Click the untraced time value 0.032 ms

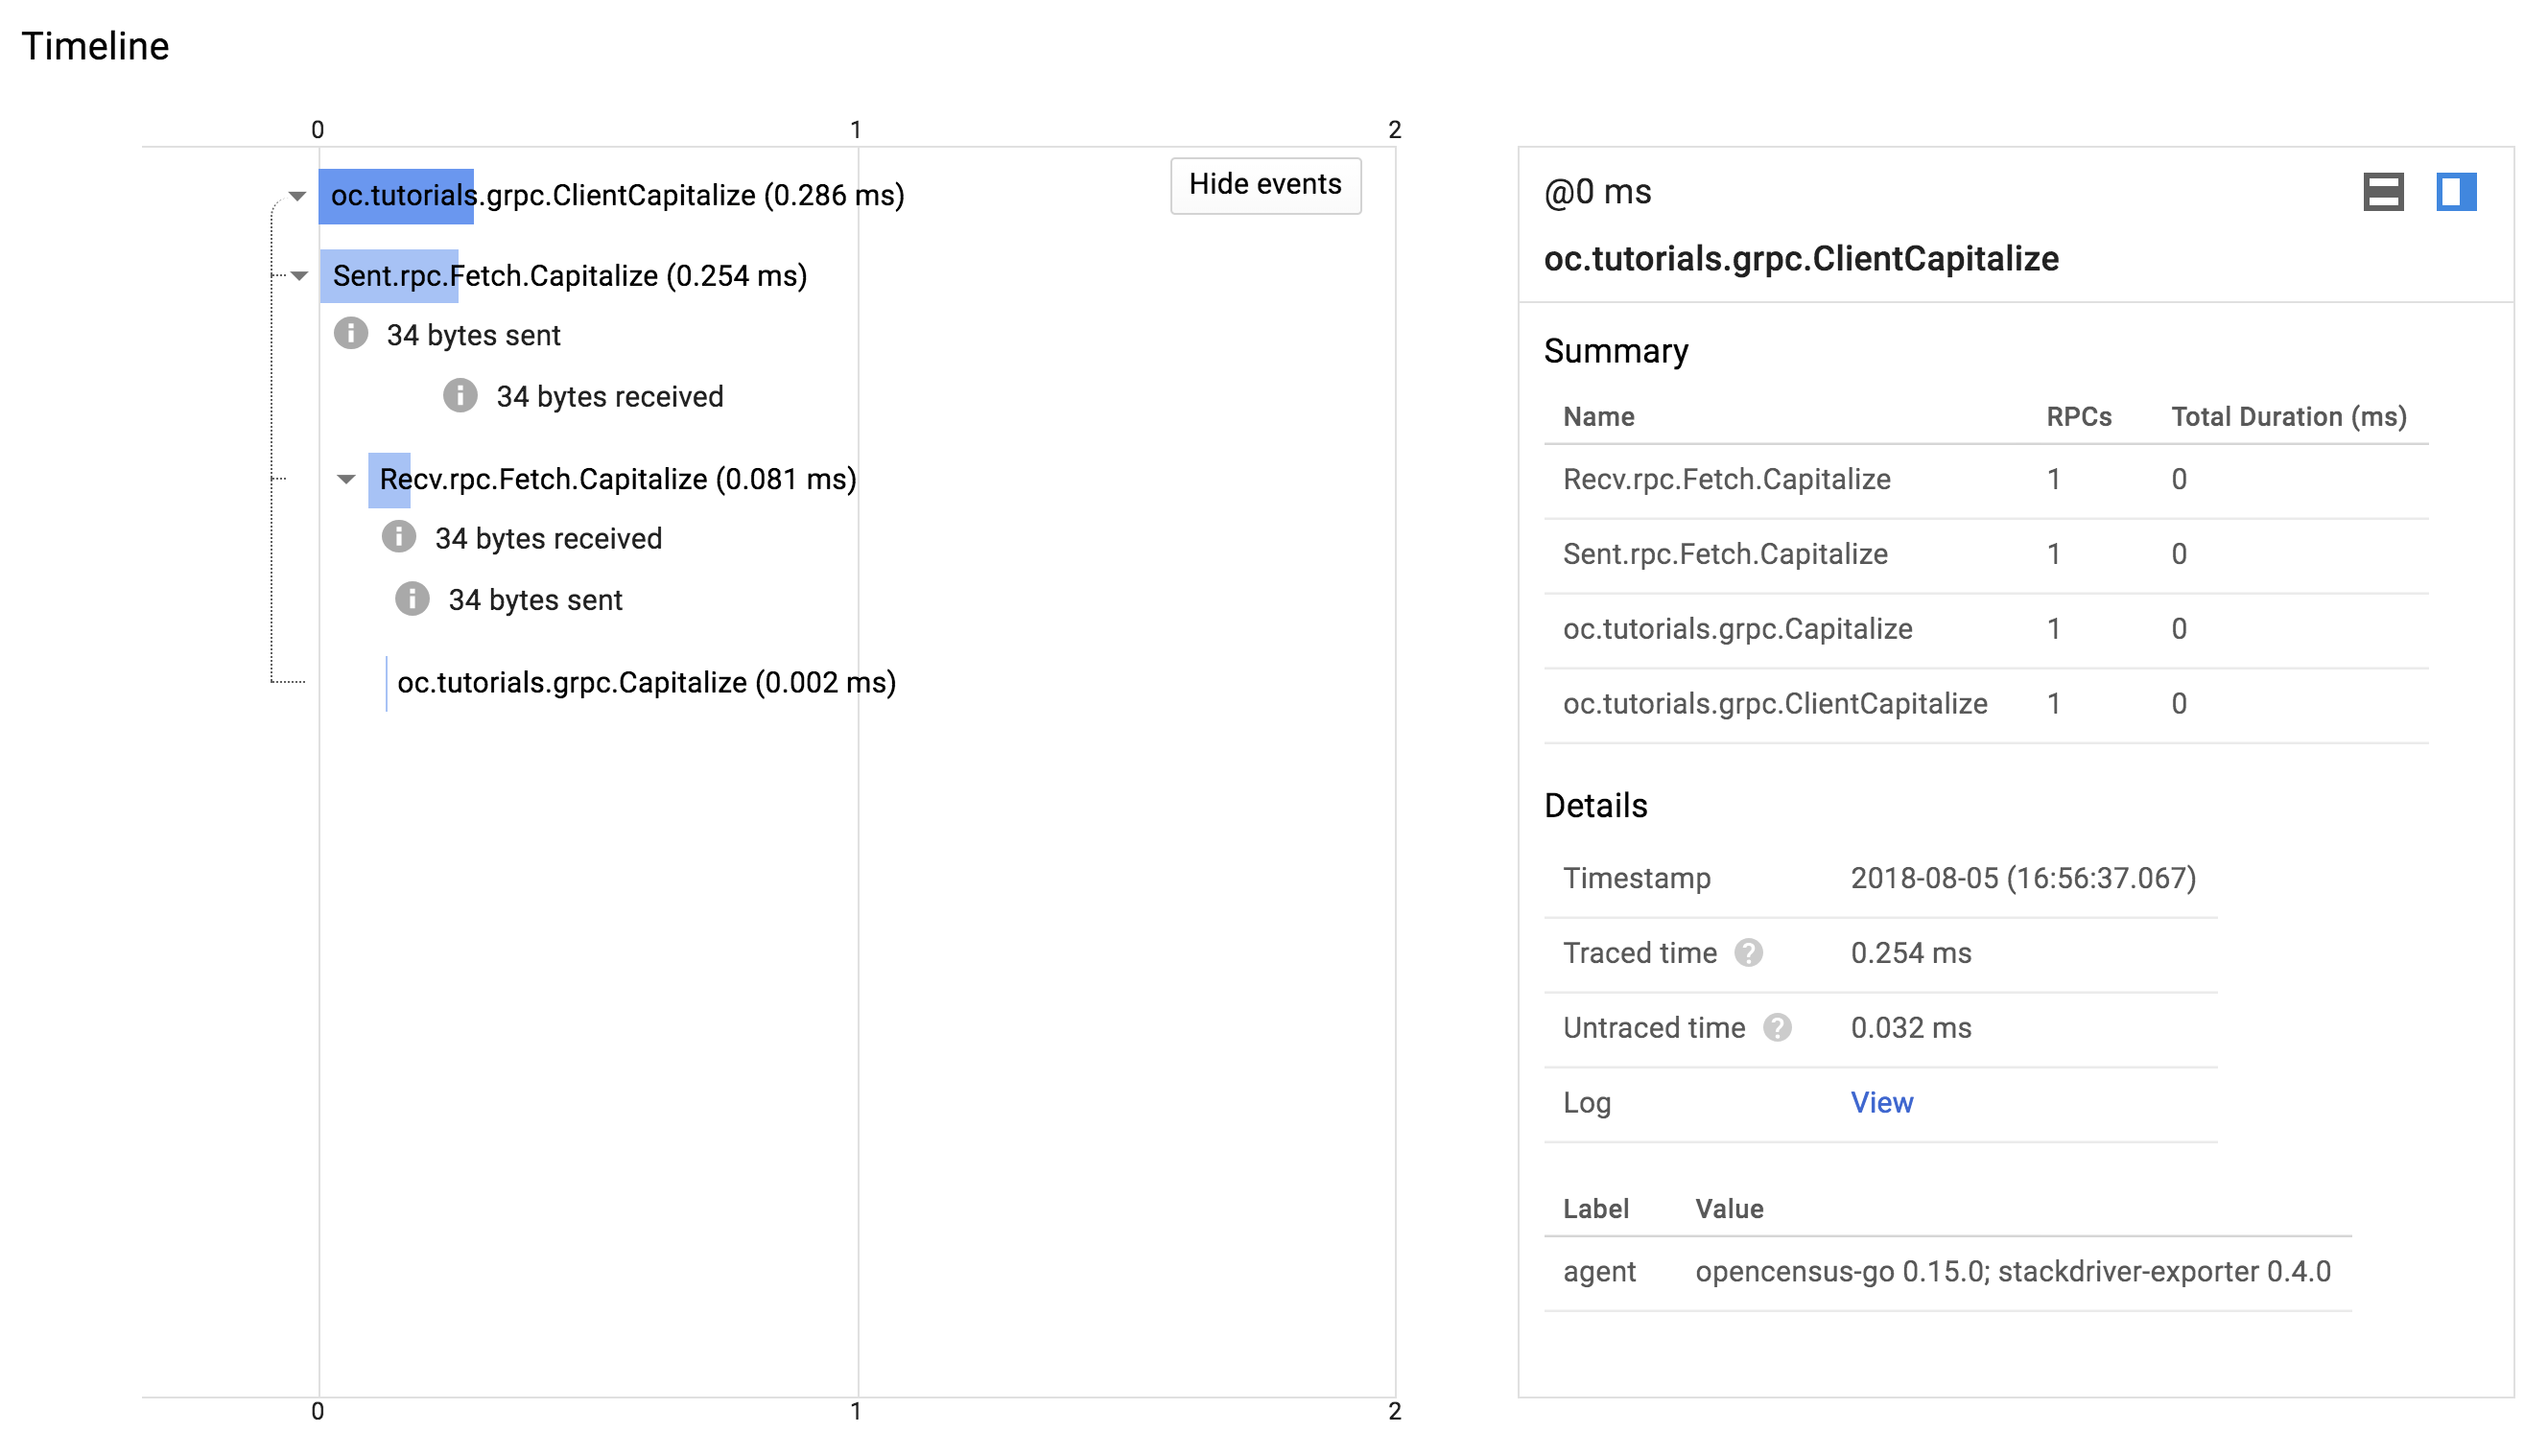tap(1910, 1028)
